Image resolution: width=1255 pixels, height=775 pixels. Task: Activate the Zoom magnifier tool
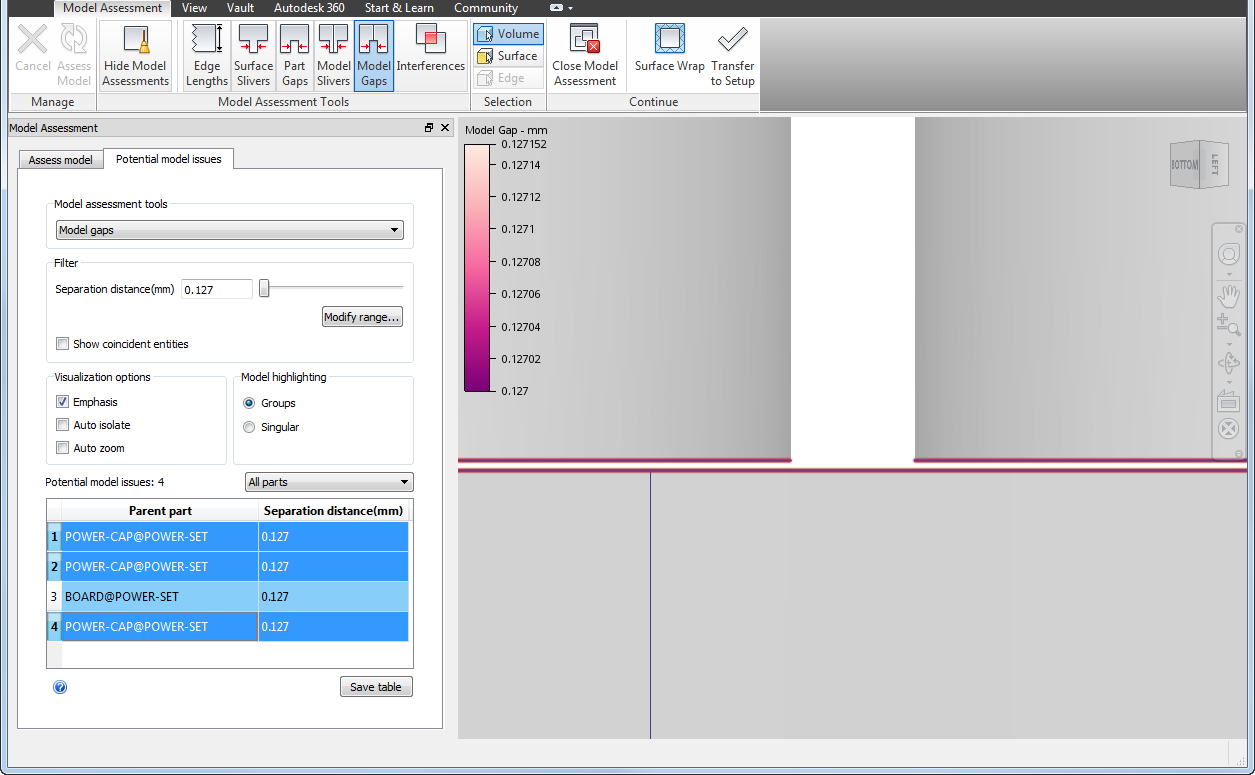pos(1228,324)
